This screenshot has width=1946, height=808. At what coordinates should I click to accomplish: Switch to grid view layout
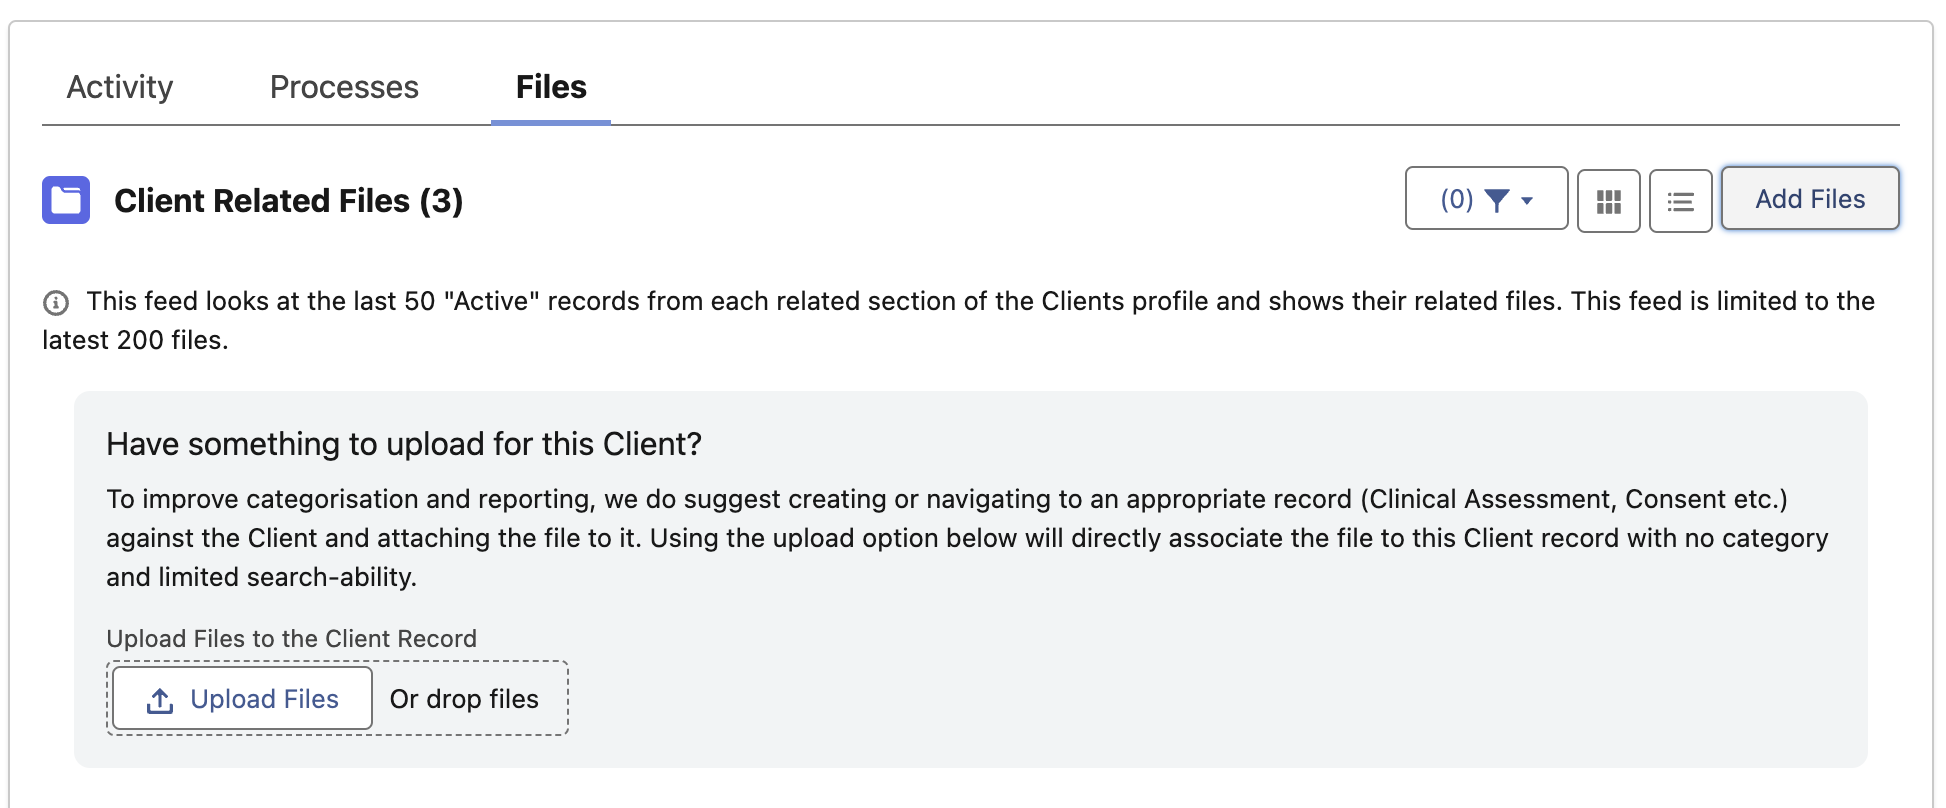(x=1608, y=201)
